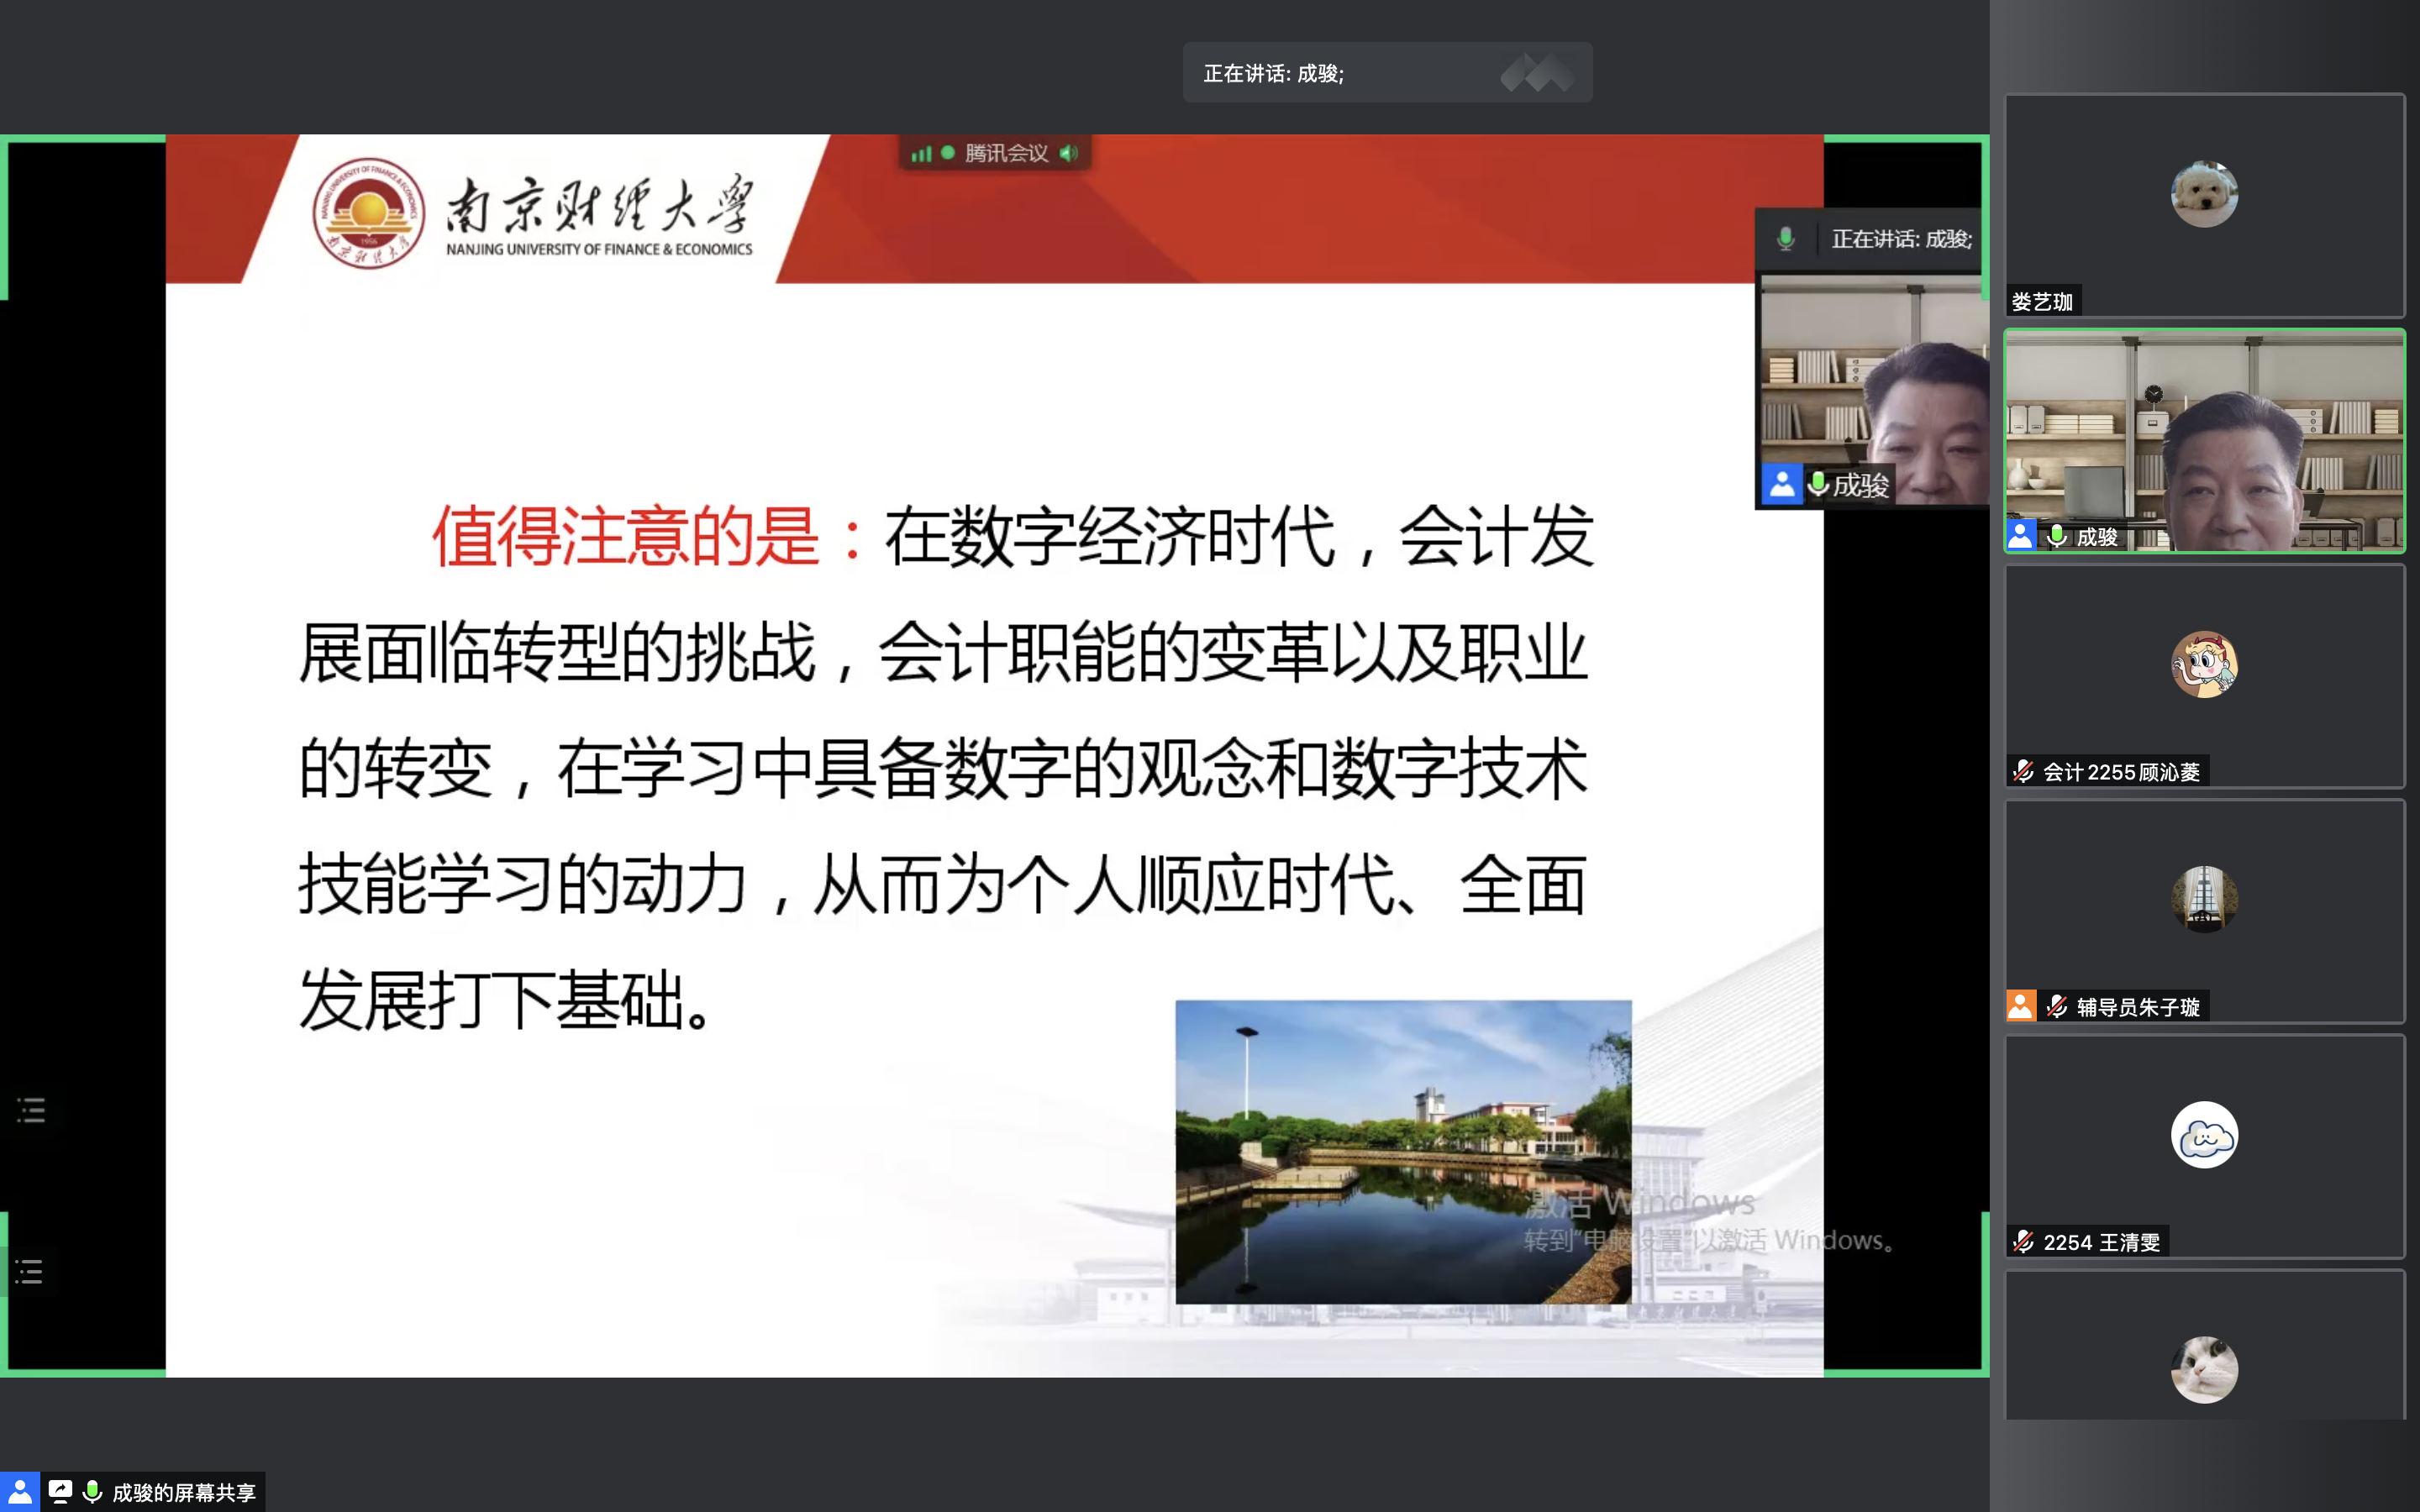Select 娄艺珈 participant tile
The width and height of the screenshot is (2420, 1512).
click(x=2204, y=205)
